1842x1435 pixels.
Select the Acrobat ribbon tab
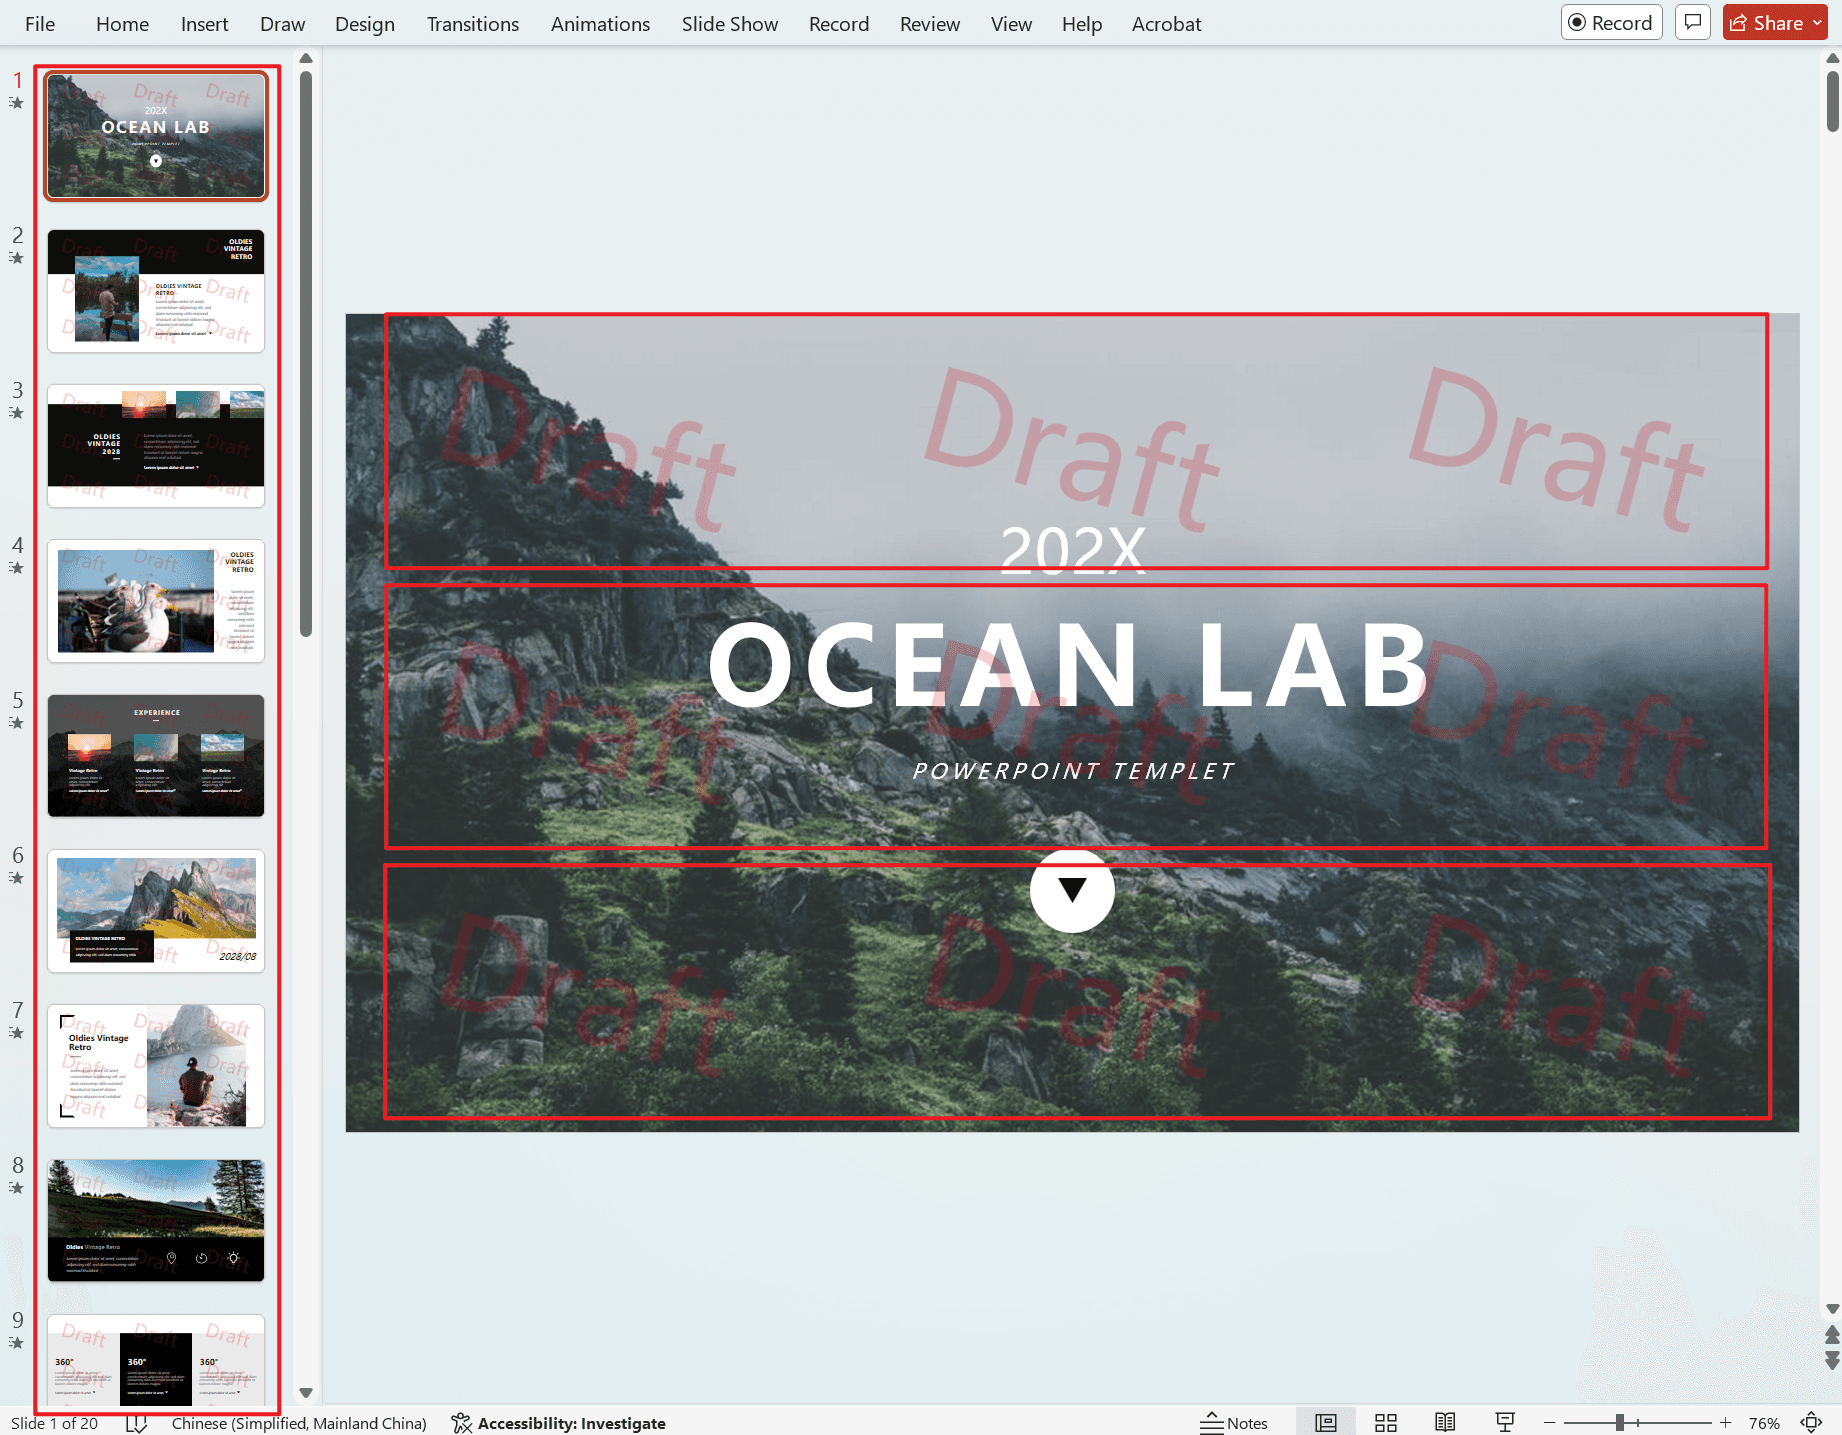[1167, 24]
